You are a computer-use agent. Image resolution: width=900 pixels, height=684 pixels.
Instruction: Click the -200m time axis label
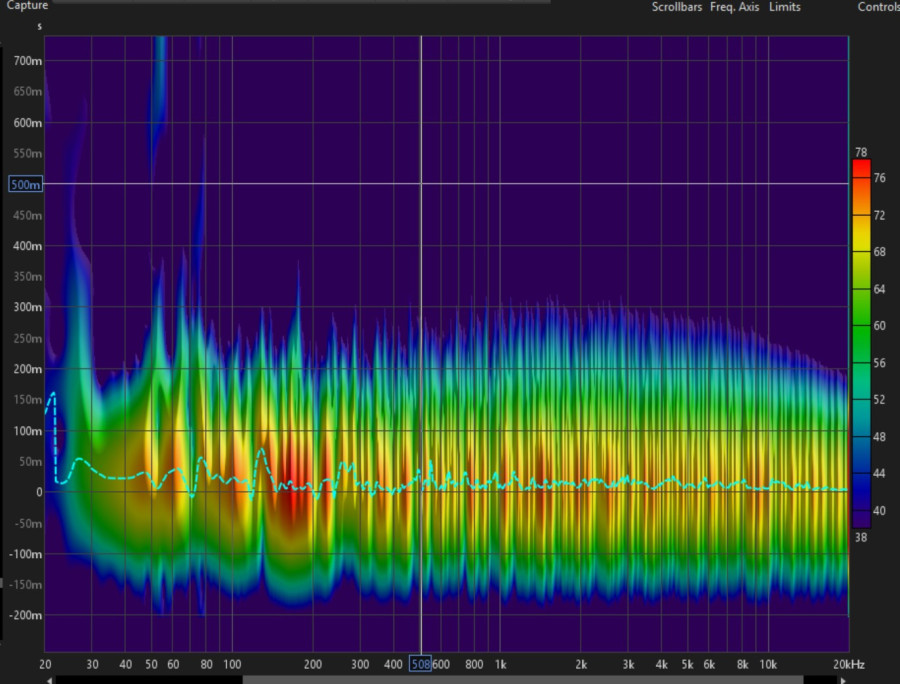point(26,616)
